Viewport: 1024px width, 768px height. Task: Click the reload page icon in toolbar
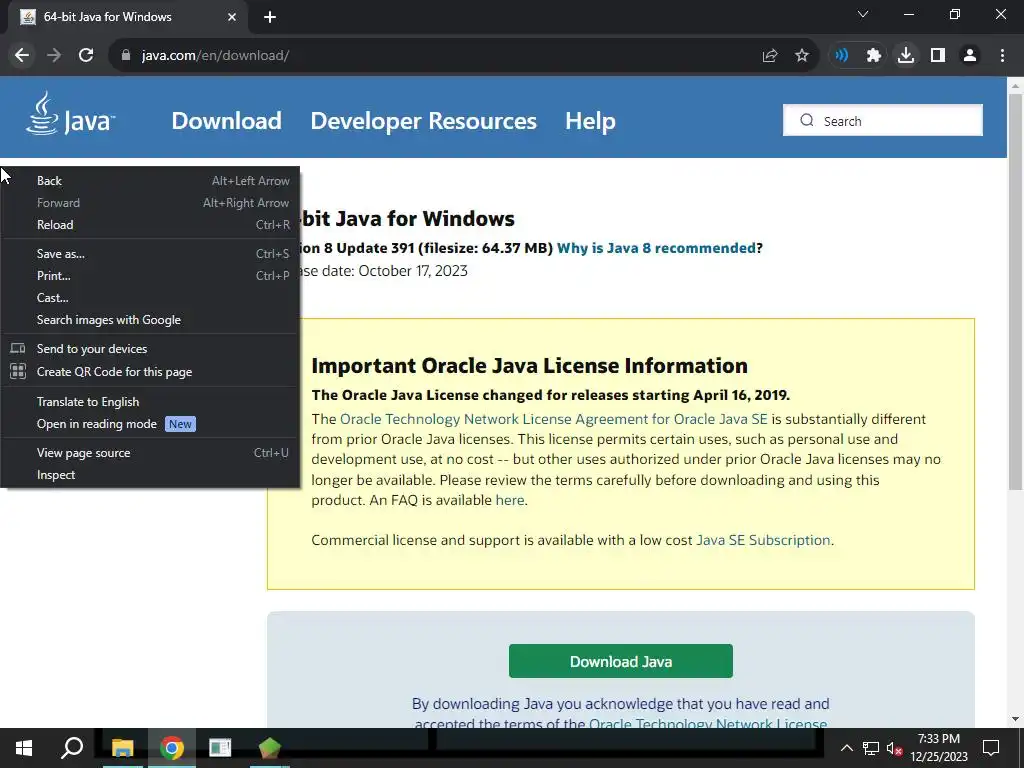(x=86, y=56)
